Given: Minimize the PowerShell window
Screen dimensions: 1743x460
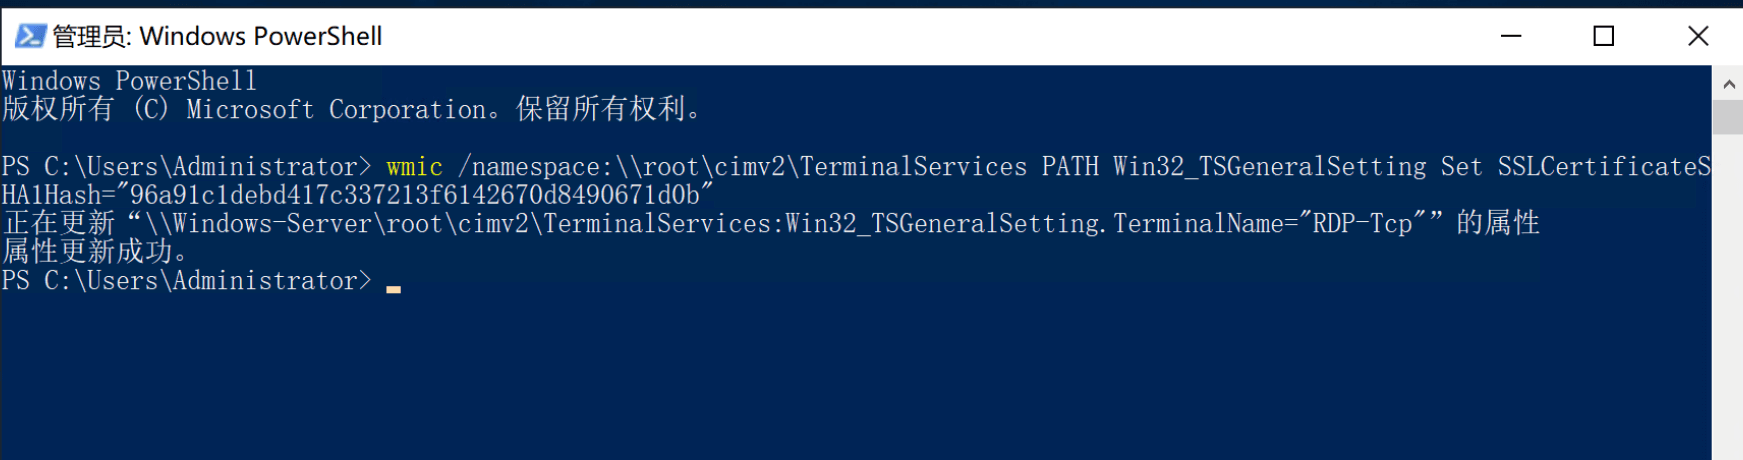Looking at the screenshot, I should (x=1511, y=36).
